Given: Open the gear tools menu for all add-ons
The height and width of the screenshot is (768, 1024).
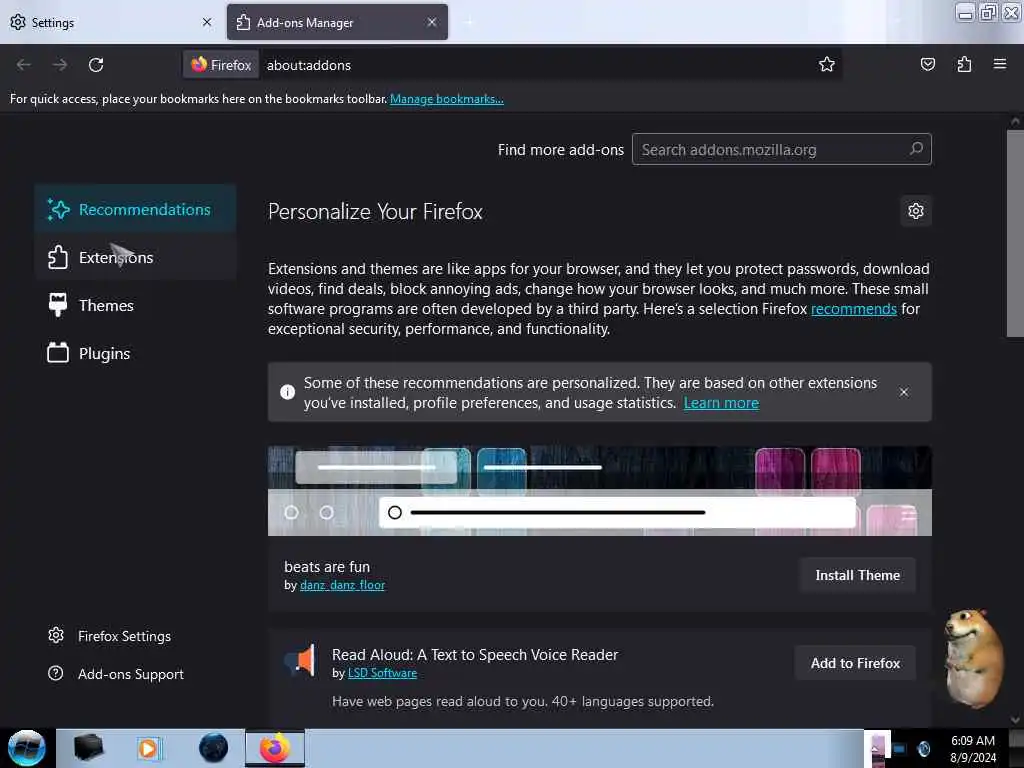Looking at the screenshot, I should point(916,211).
